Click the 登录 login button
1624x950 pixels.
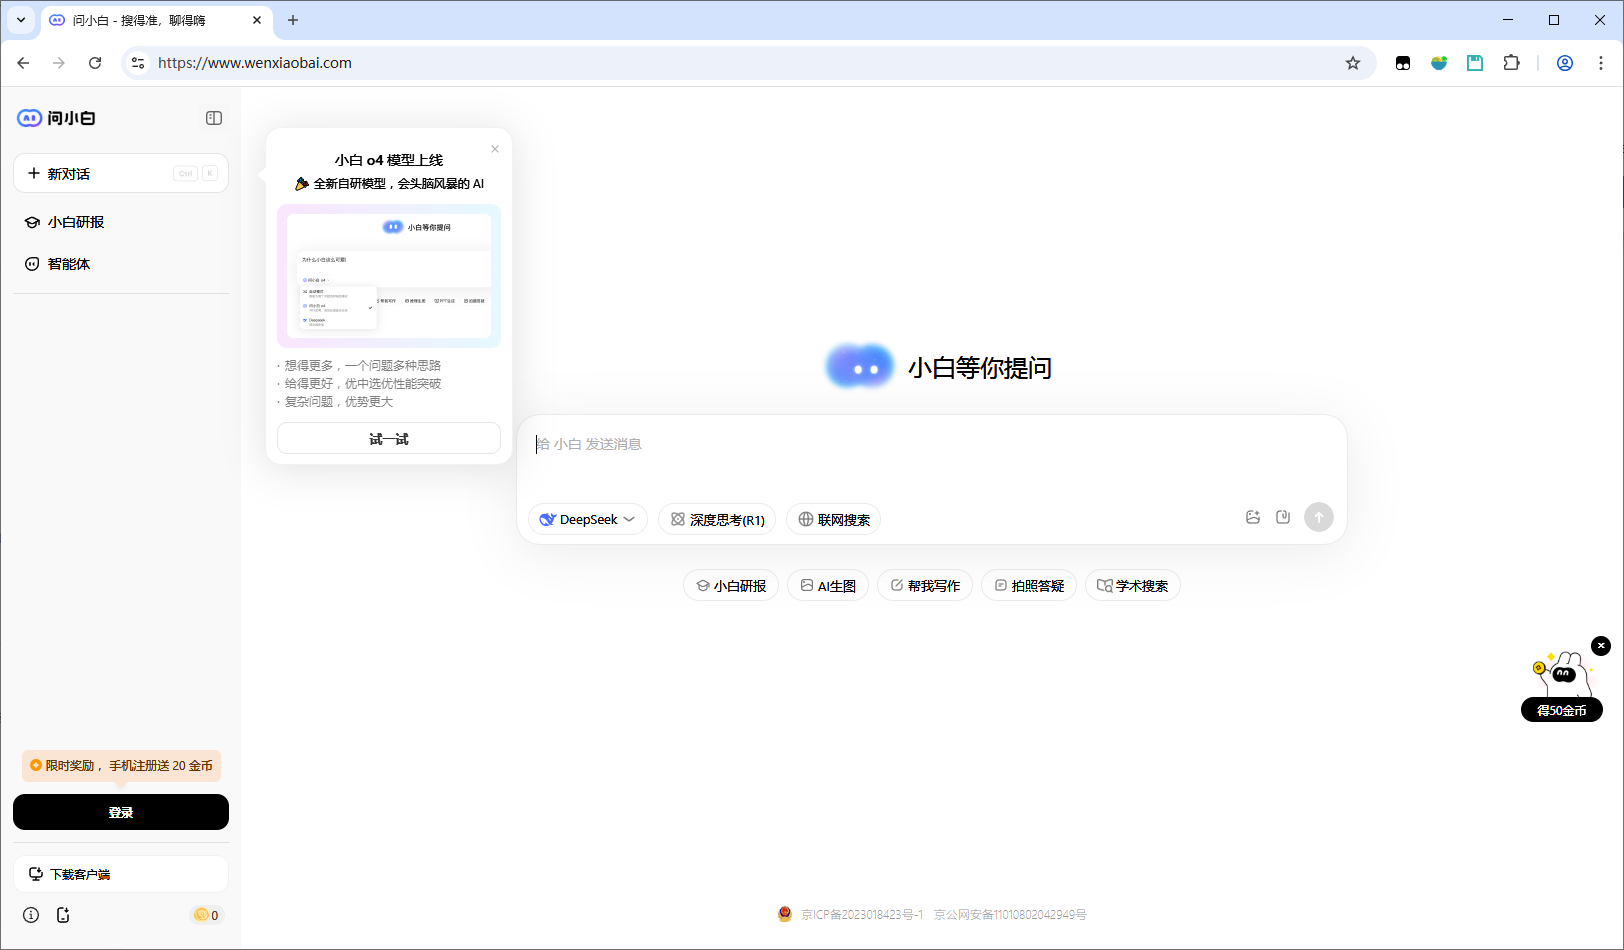tap(121, 812)
